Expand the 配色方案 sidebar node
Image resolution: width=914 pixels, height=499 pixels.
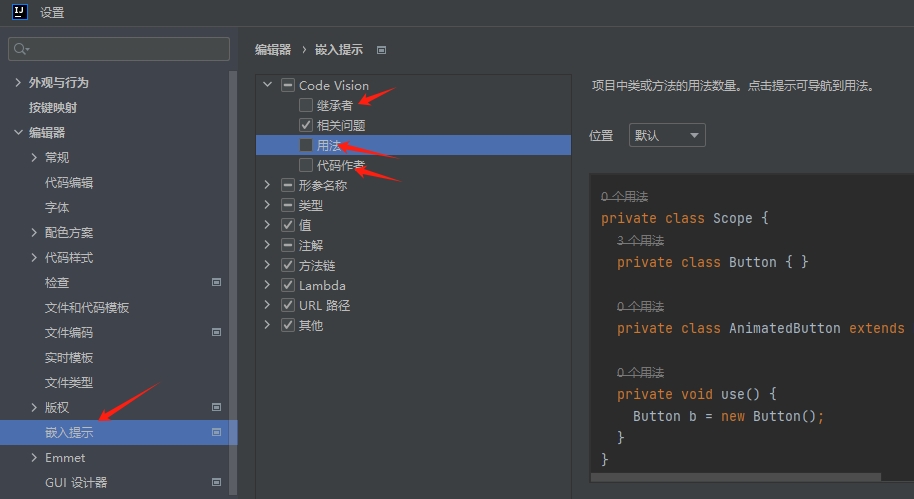pyautogui.click(x=34, y=233)
